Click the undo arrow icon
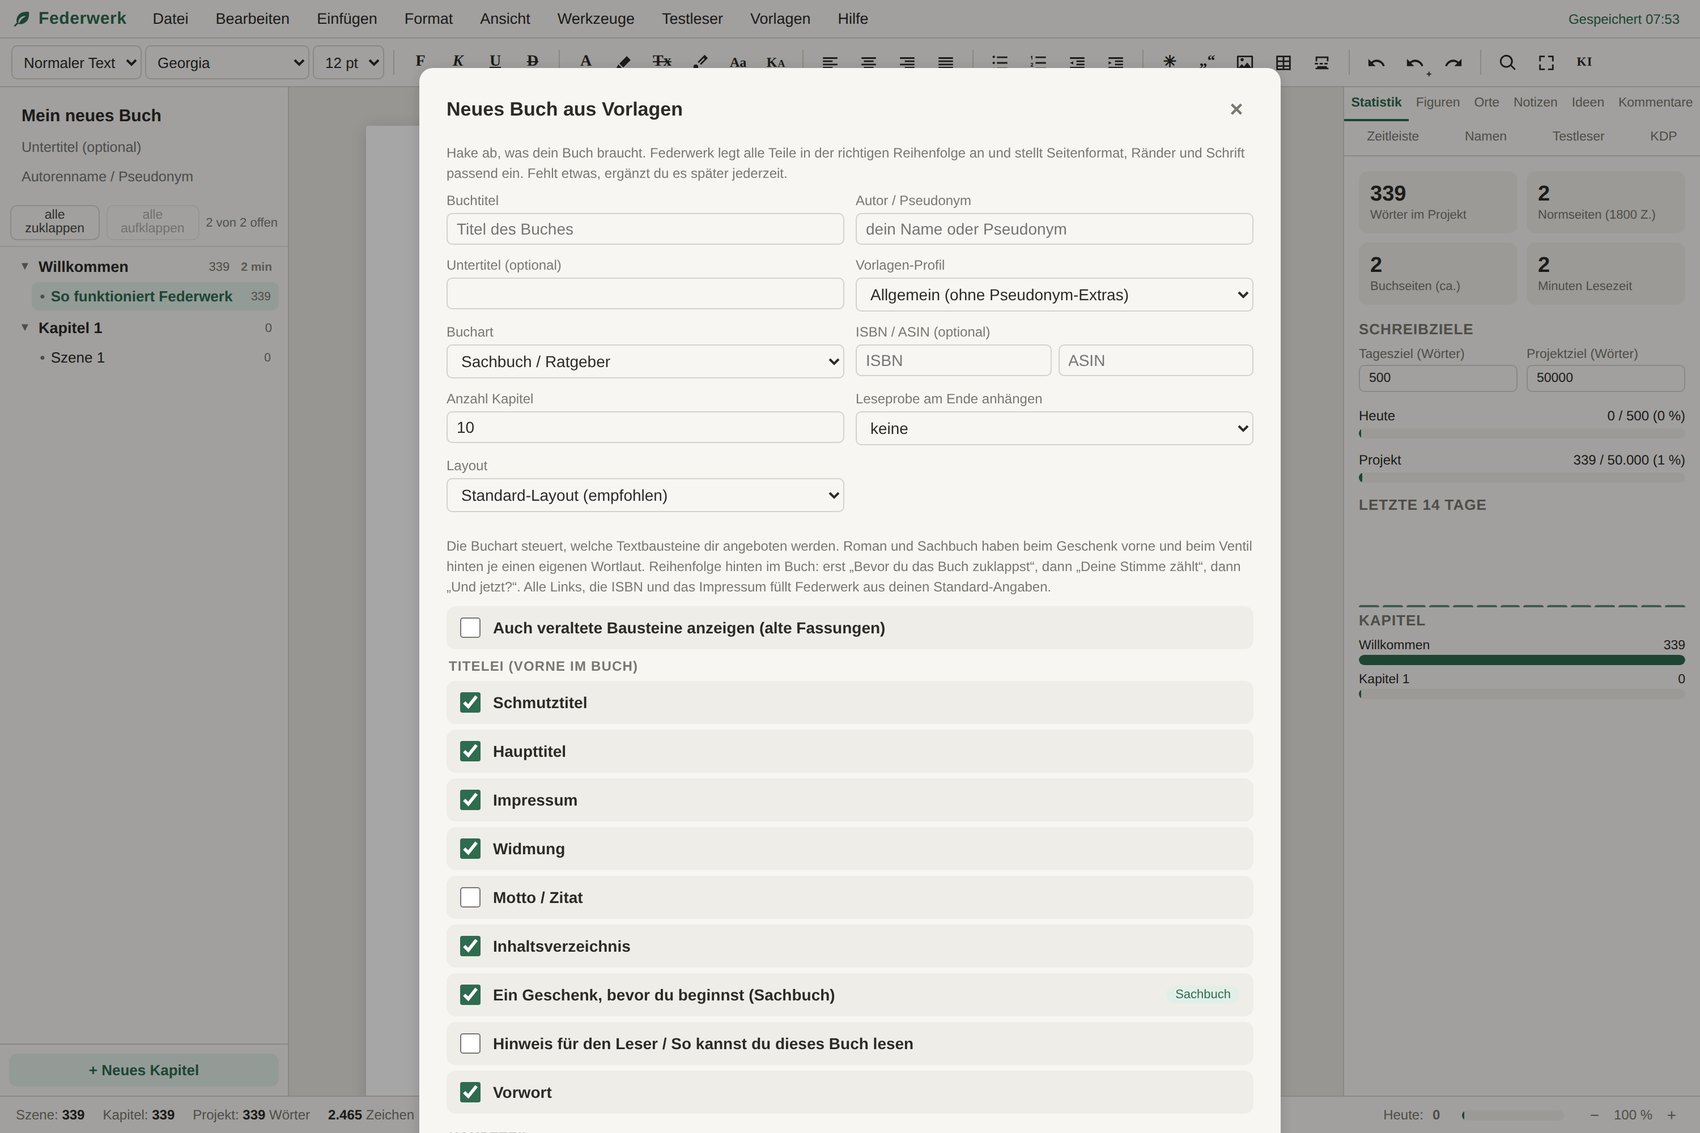The width and height of the screenshot is (1700, 1133). pos(1376,62)
